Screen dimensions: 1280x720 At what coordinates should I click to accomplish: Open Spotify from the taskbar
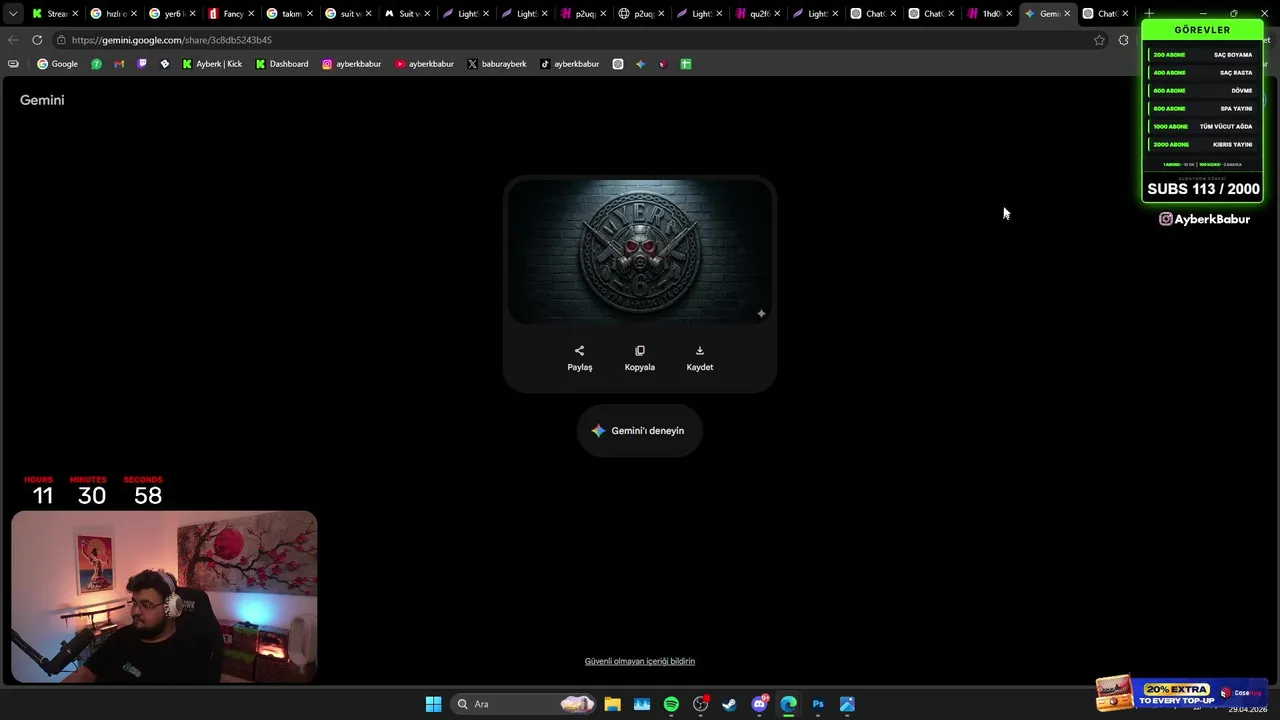[671, 704]
